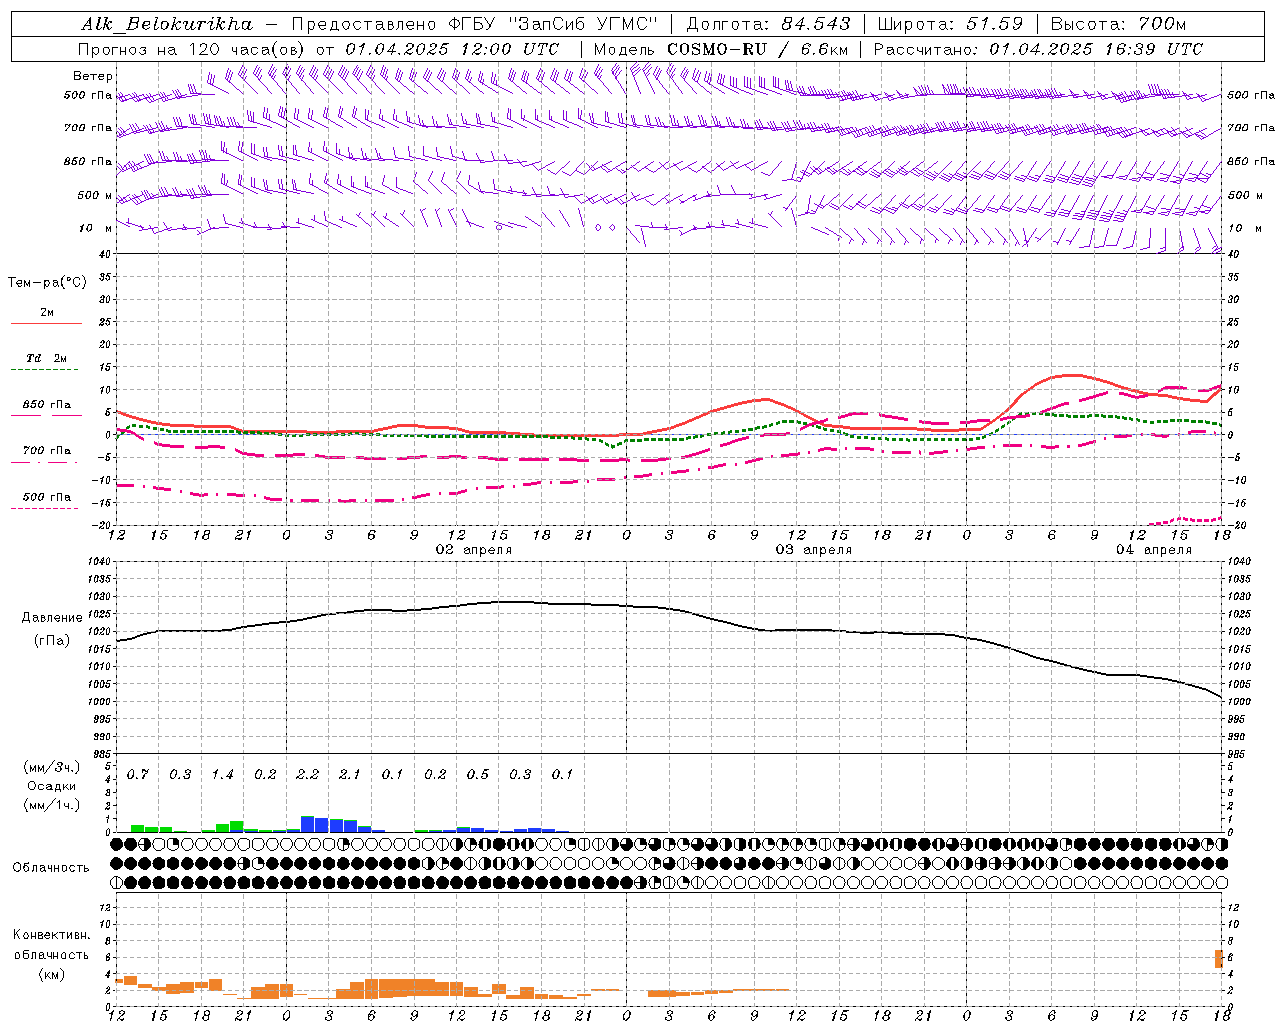
Task: Click the (мм/1ч.) precipitation unit label
Action: point(51,804)
